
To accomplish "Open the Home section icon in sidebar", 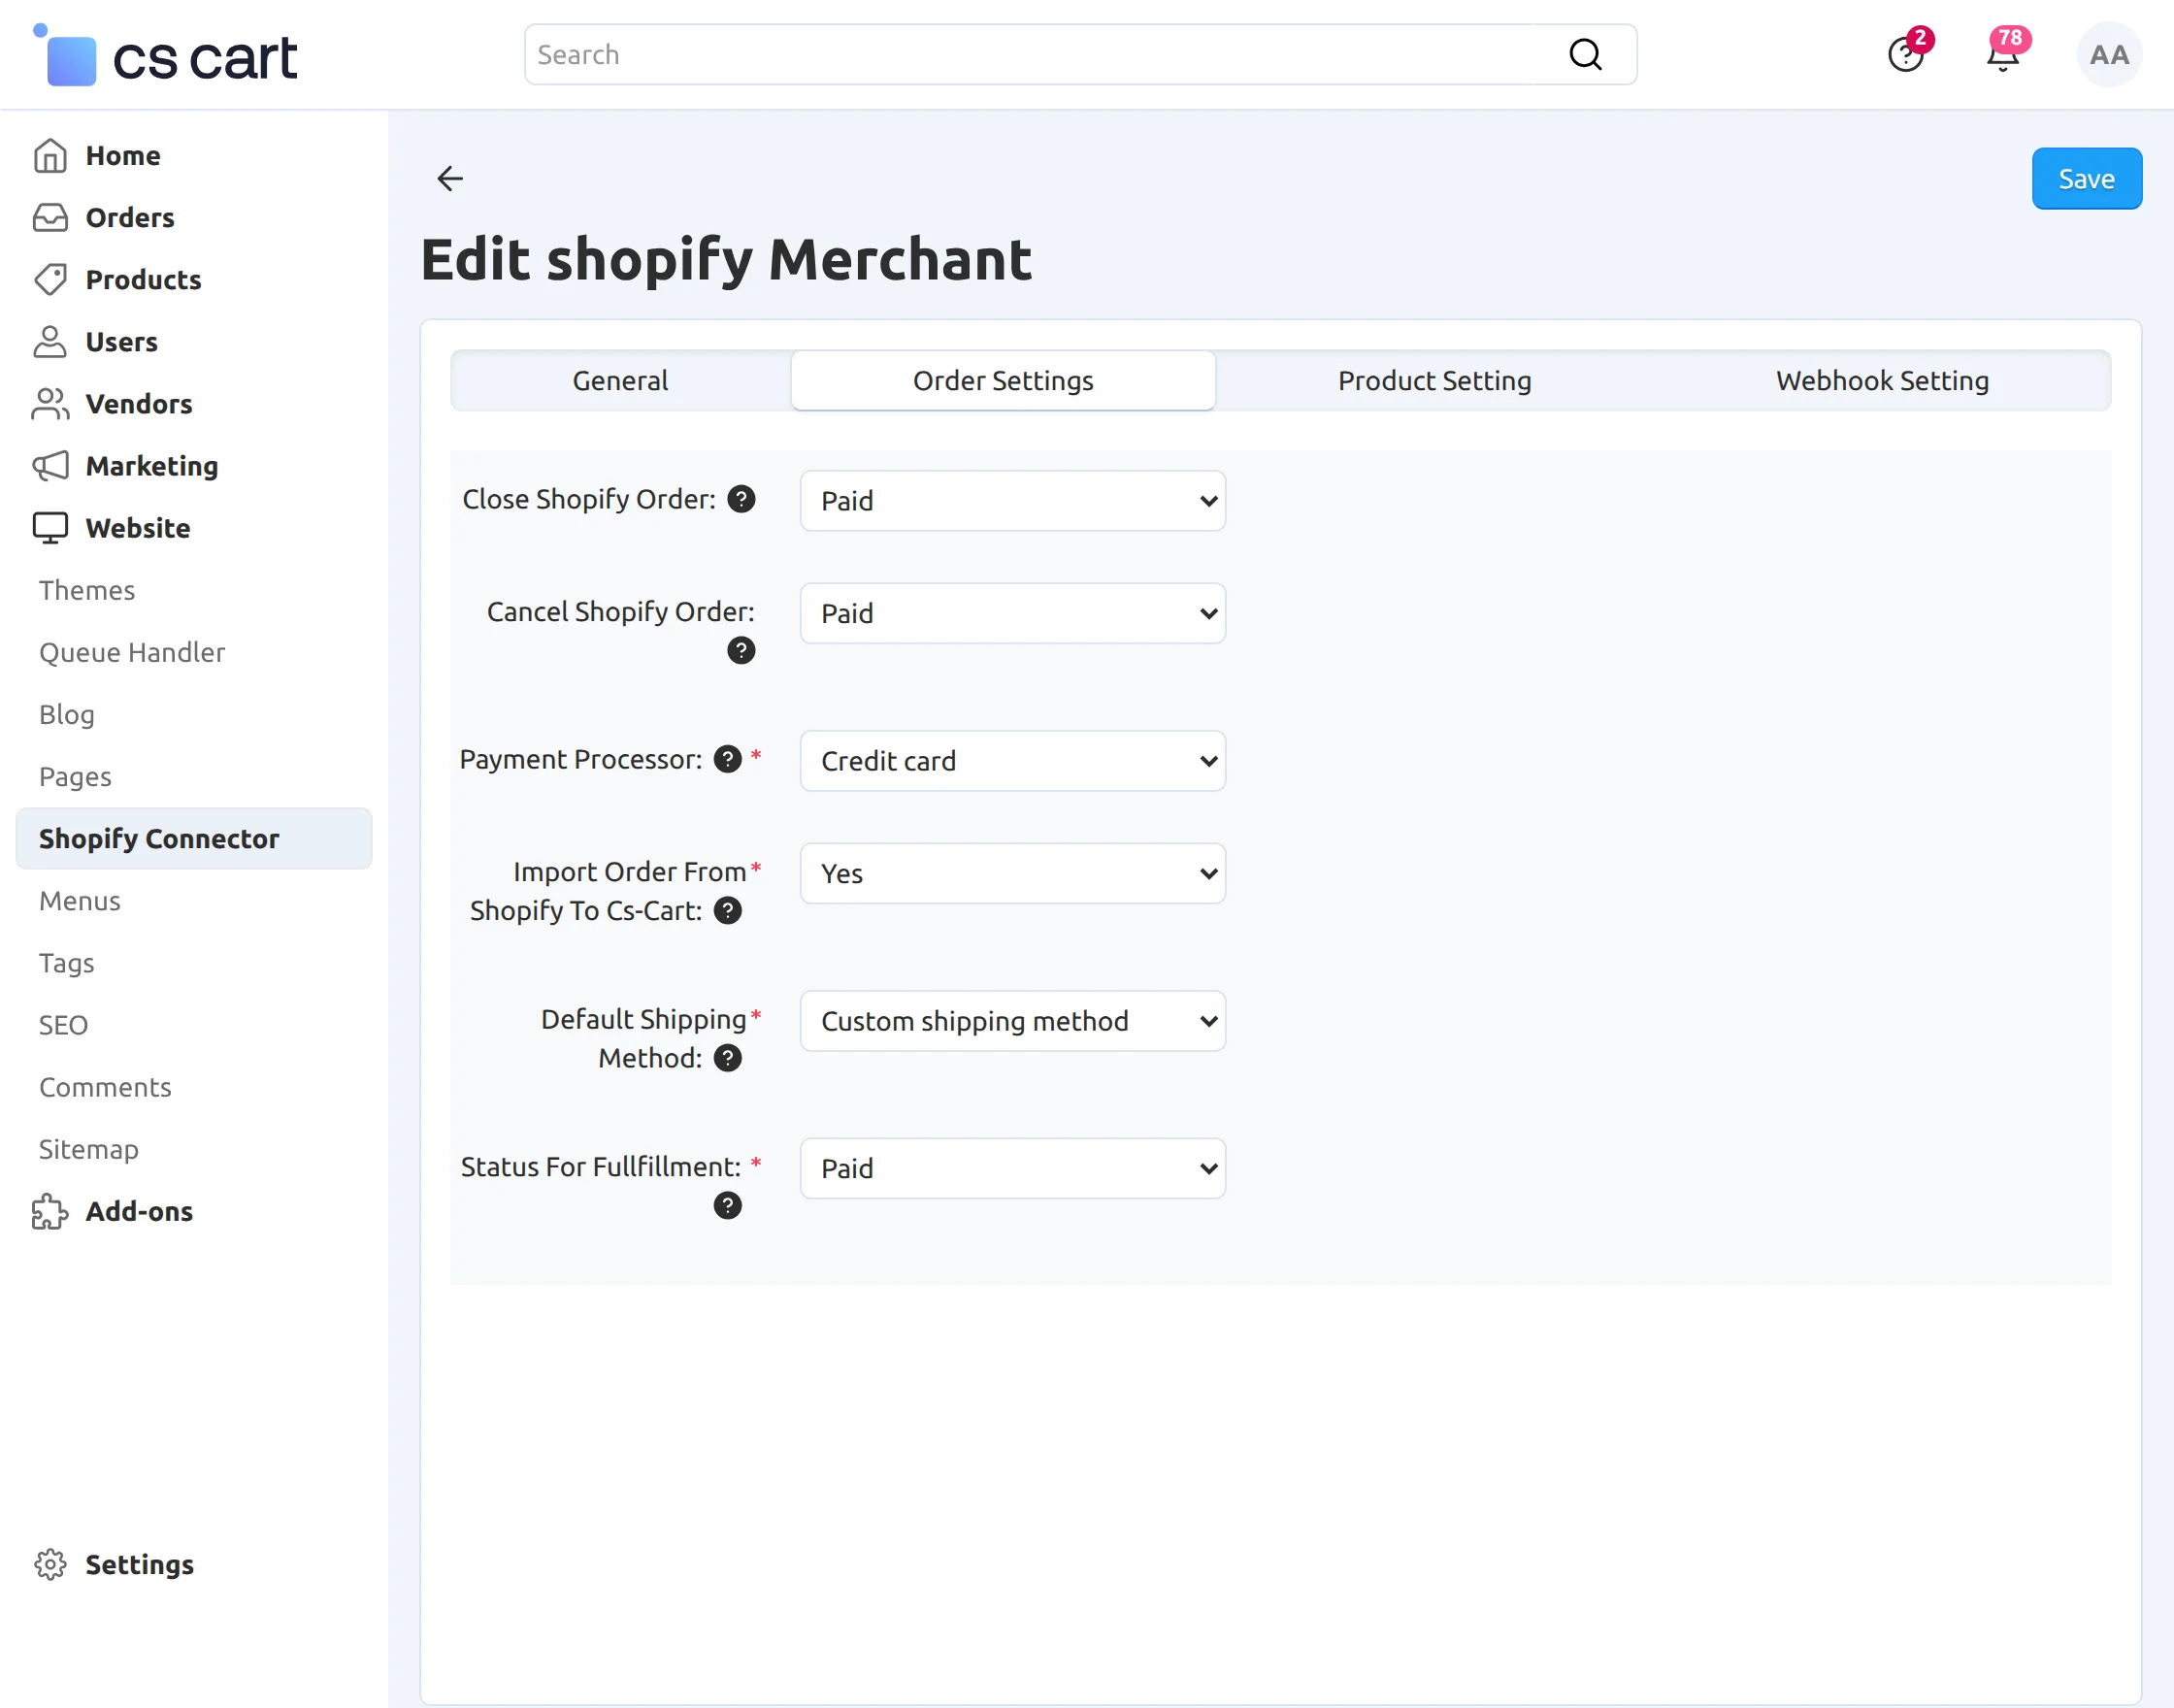I will 51,155.
